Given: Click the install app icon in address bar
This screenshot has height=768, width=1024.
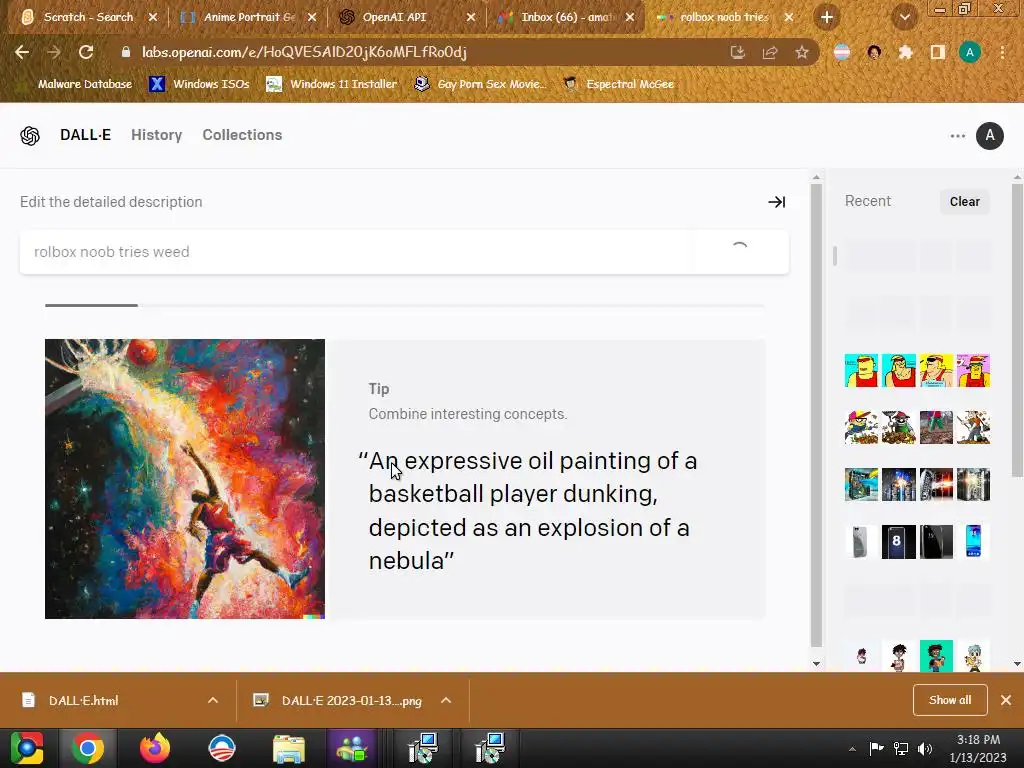Looking at the screenshot, I should coord(738,52).
